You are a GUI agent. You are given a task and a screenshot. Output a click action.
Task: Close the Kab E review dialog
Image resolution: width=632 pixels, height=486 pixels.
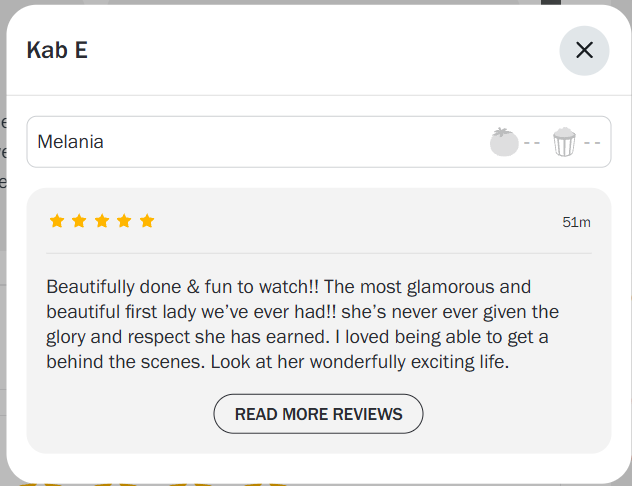pyautogui.click(x=584, y=50)
